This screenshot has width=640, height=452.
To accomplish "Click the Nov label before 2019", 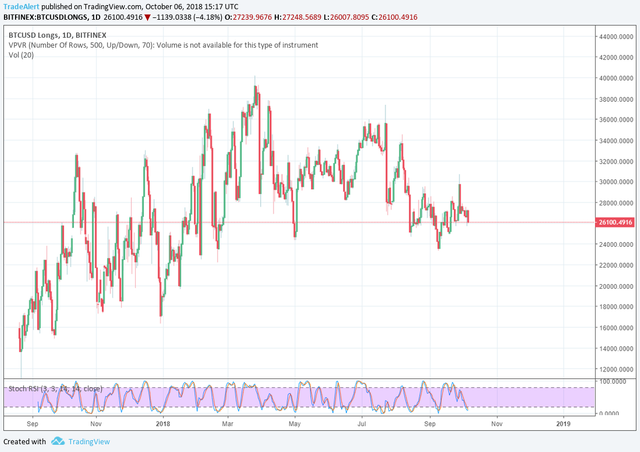I will point(497,424).
